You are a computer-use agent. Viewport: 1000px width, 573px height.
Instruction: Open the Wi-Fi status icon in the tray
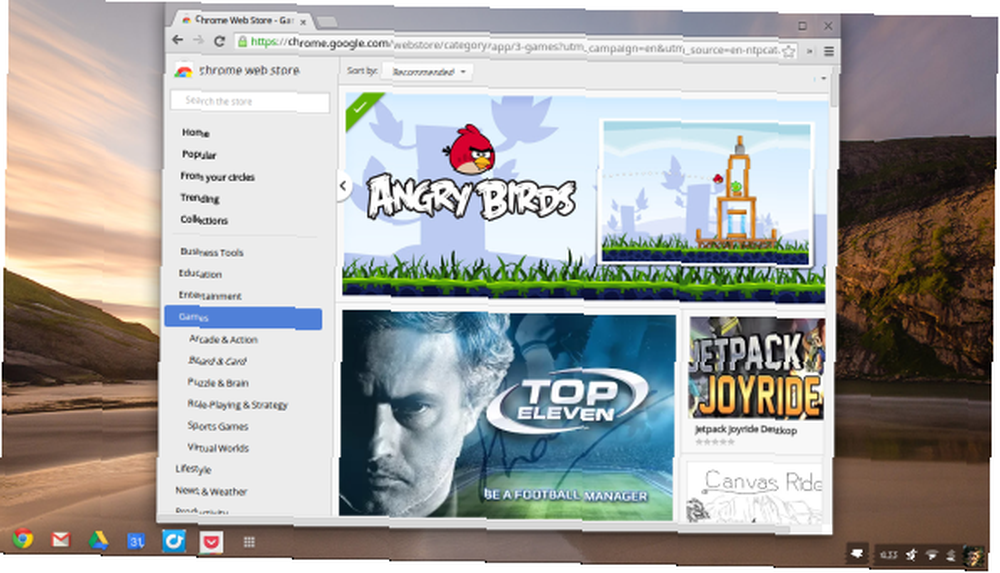coord(932,555)
